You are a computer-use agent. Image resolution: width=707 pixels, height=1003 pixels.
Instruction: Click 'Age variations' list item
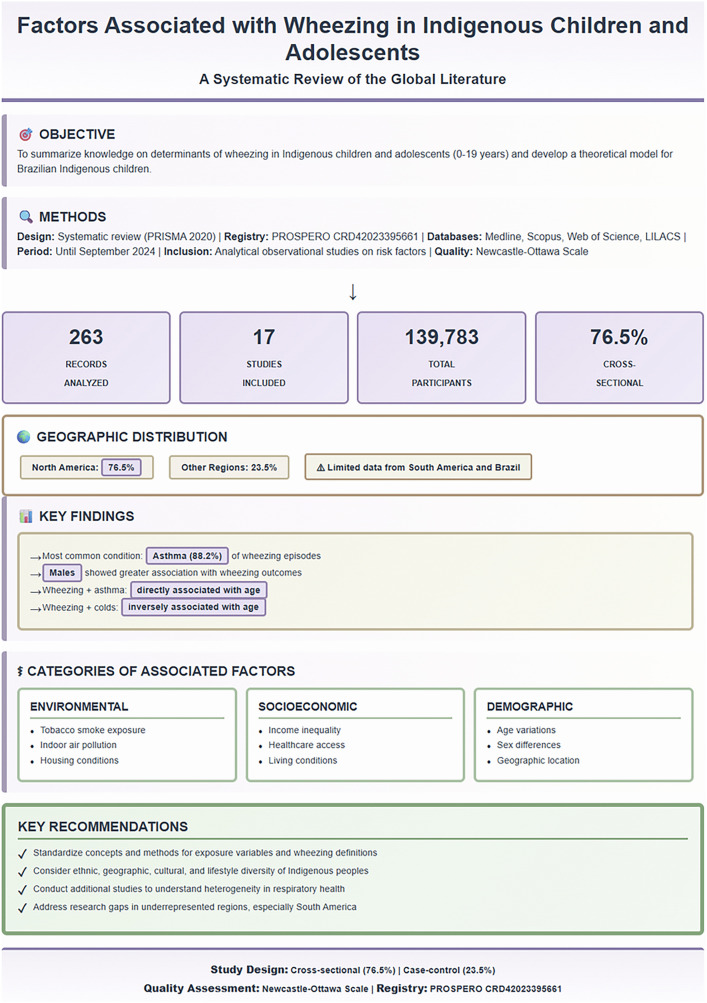(x=526, y=730)
